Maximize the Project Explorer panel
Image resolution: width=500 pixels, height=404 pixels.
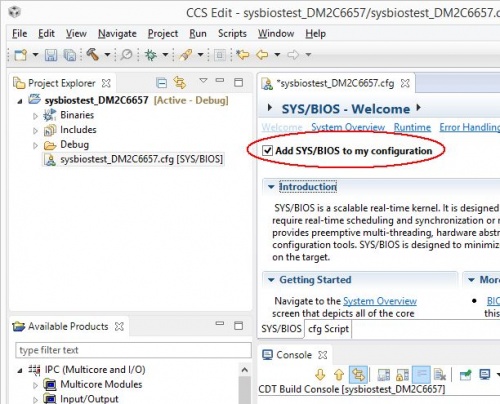pyautogui.click(x=239, y=82)
